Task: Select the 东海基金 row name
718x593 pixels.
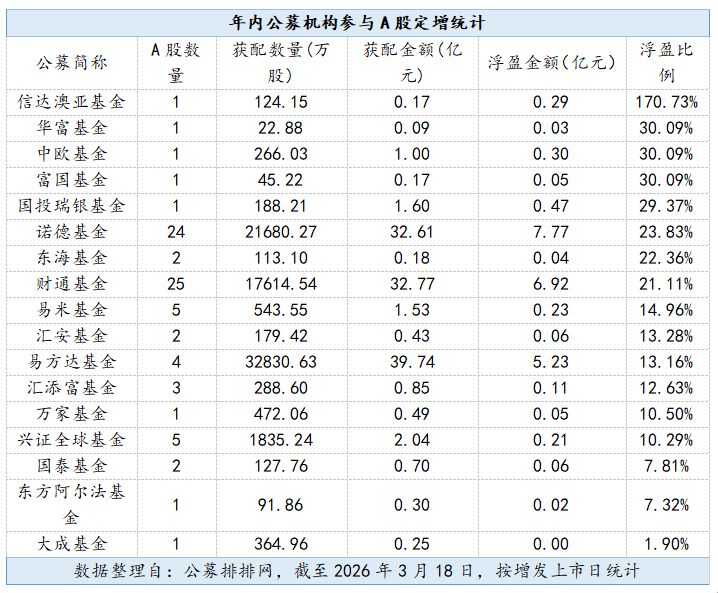Action: (x=71, y=258)
